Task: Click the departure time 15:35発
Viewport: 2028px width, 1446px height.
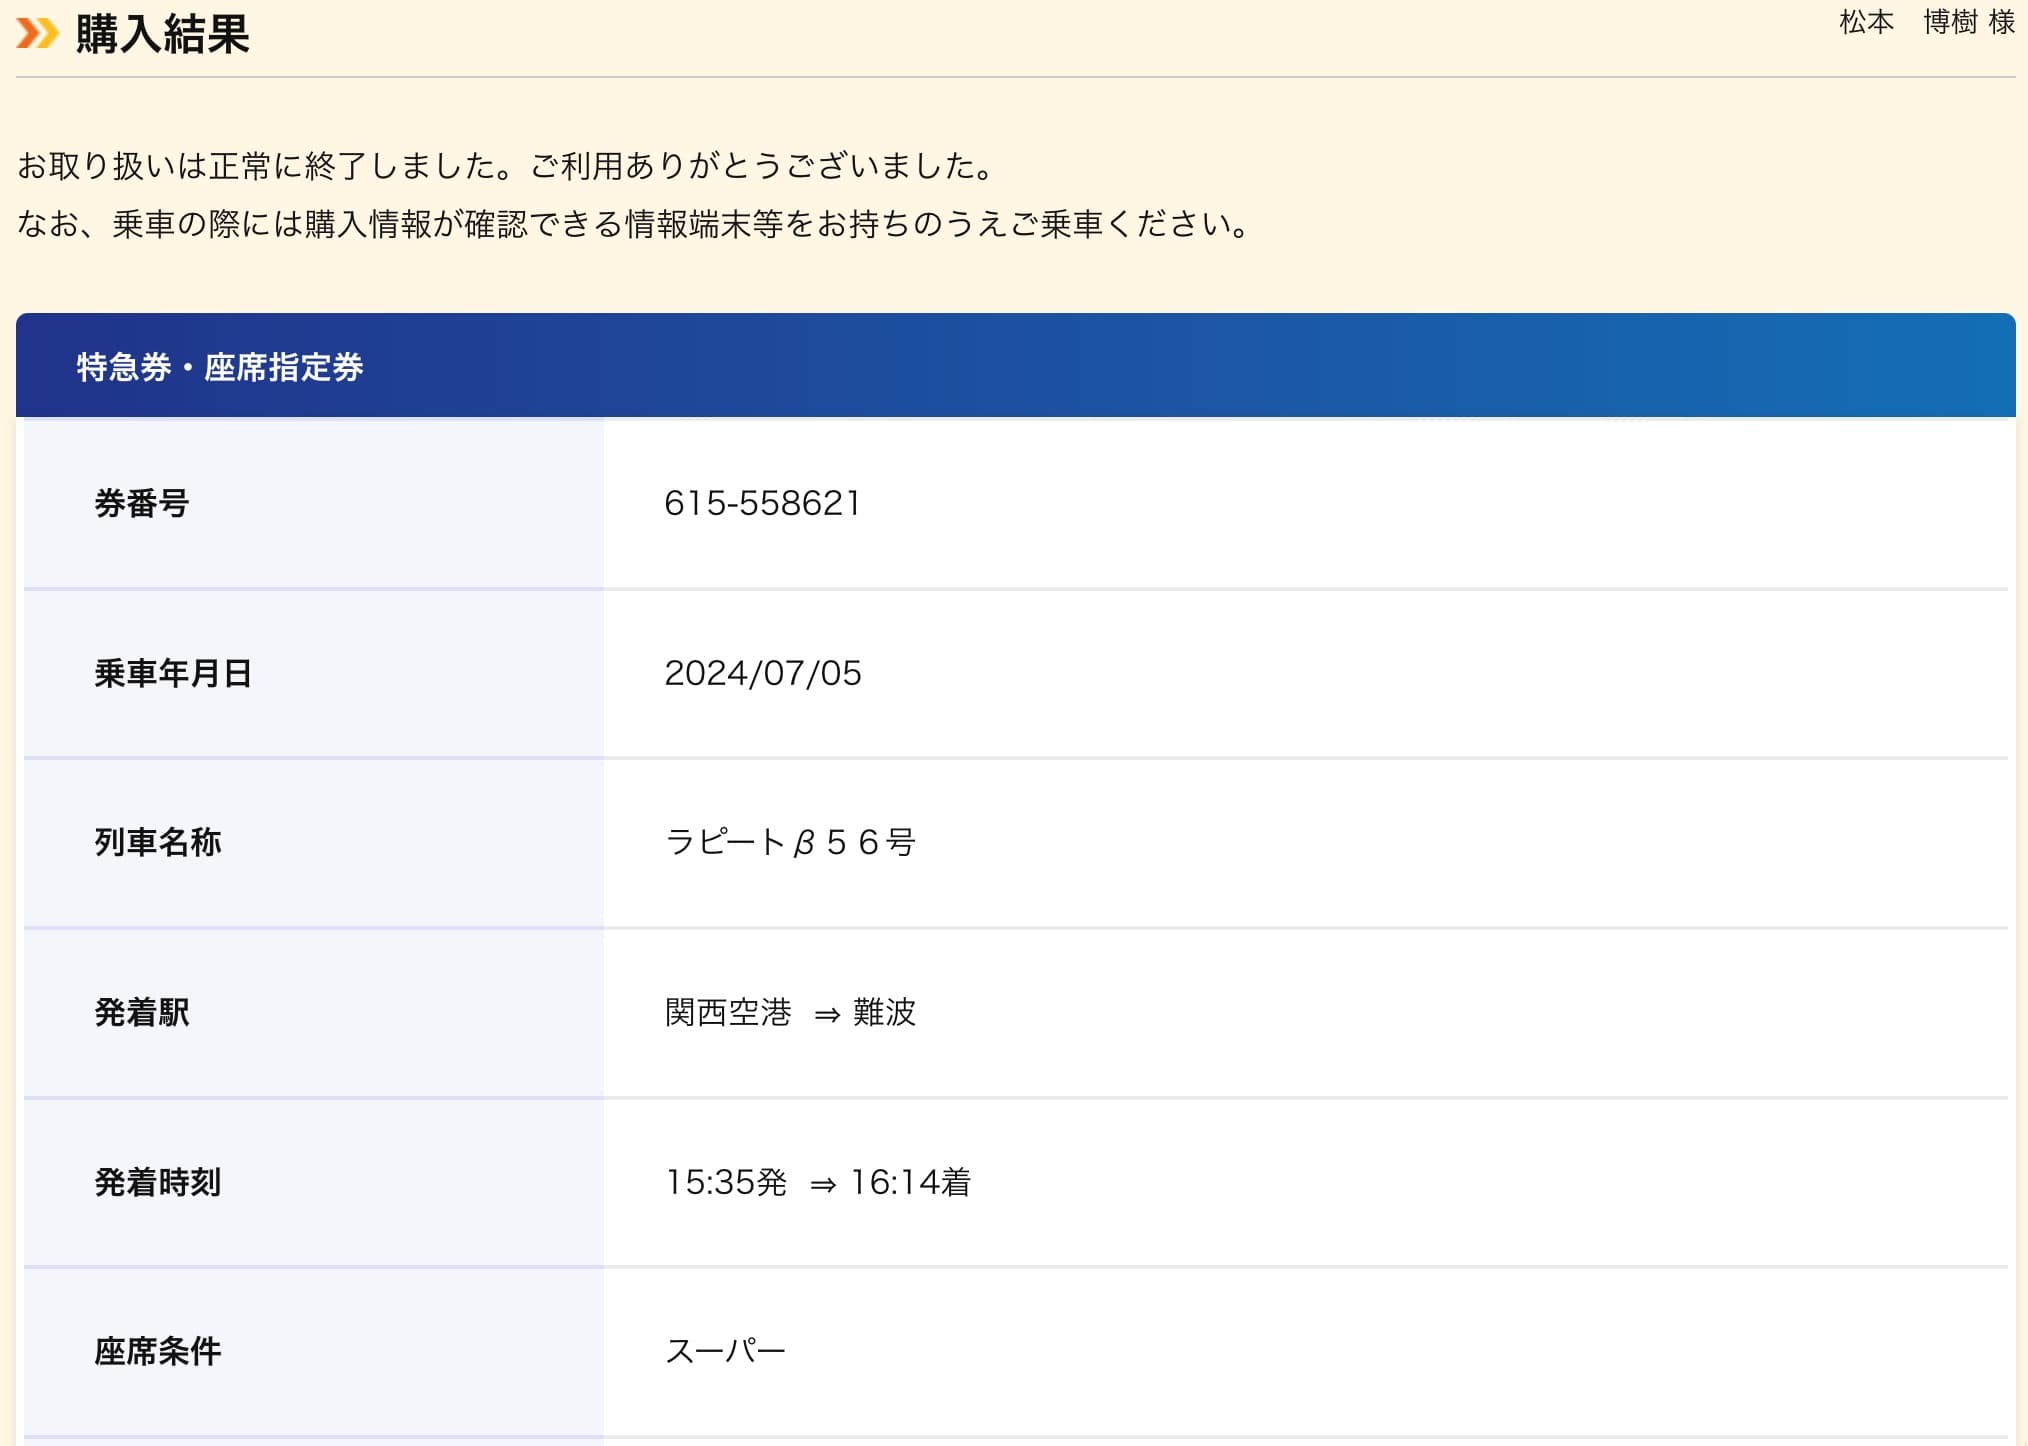Action: [x=726, y=1182]
